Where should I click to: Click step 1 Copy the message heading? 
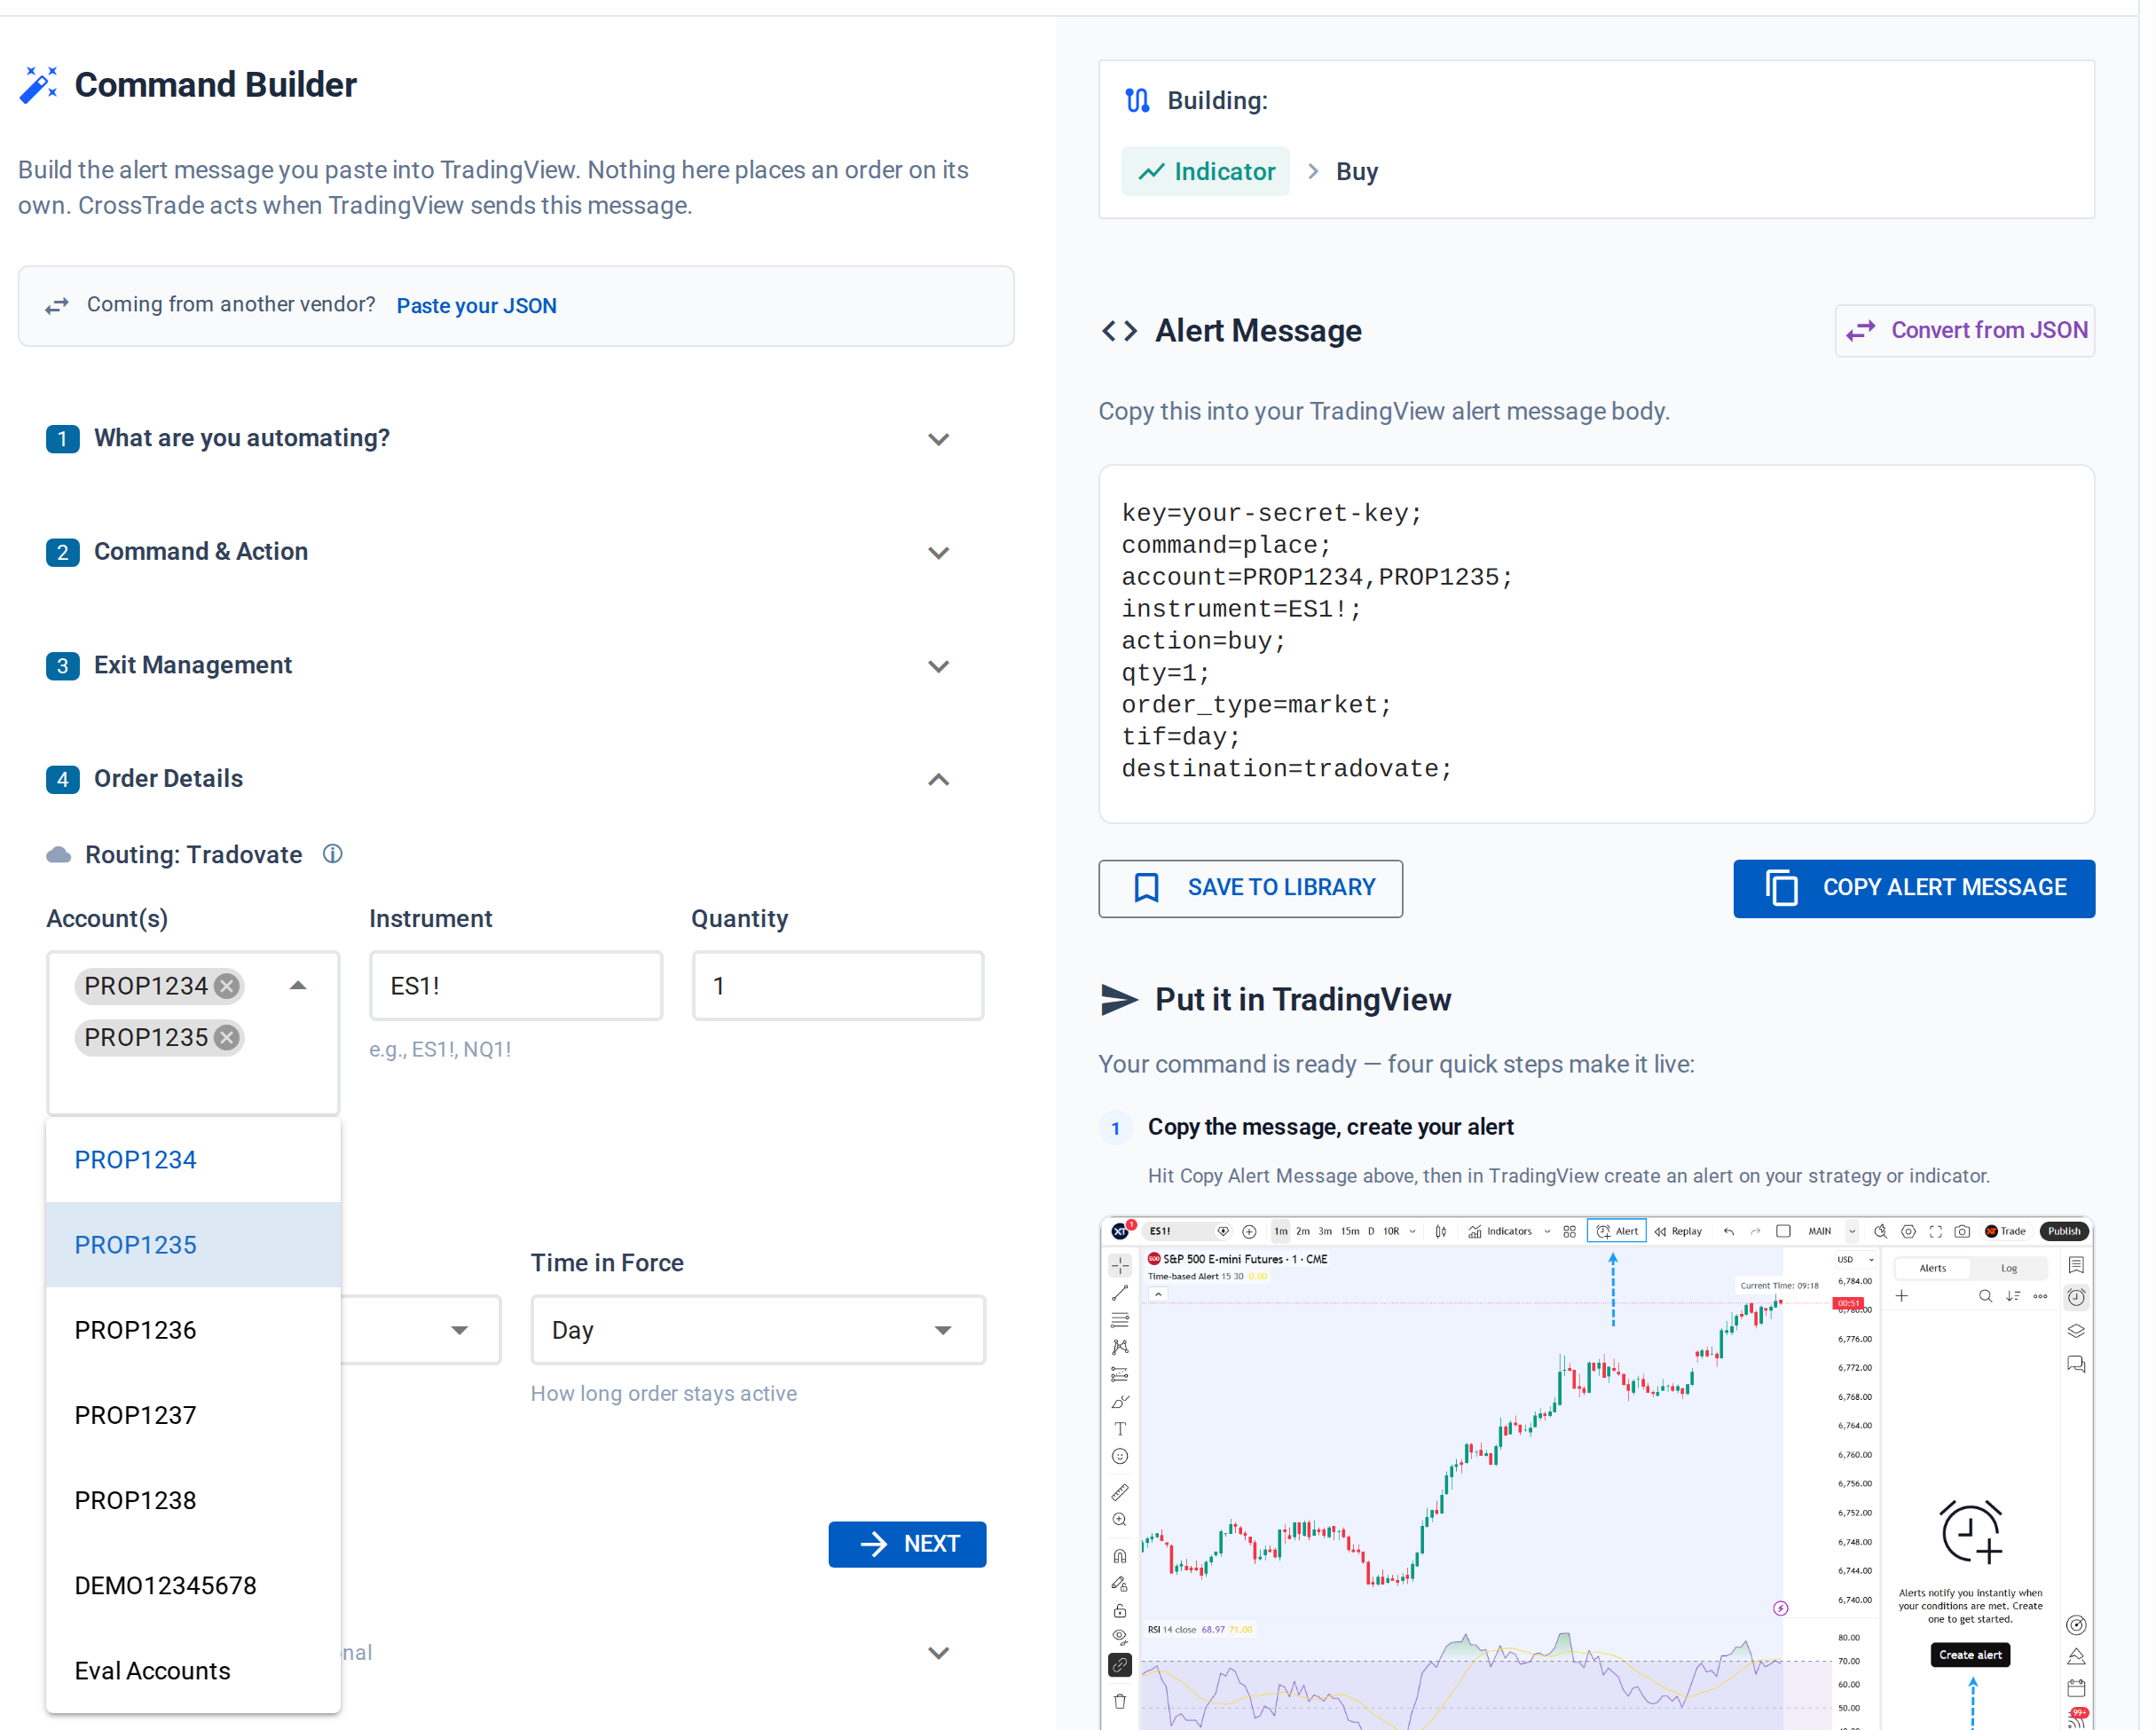tap(1330, 1127)
